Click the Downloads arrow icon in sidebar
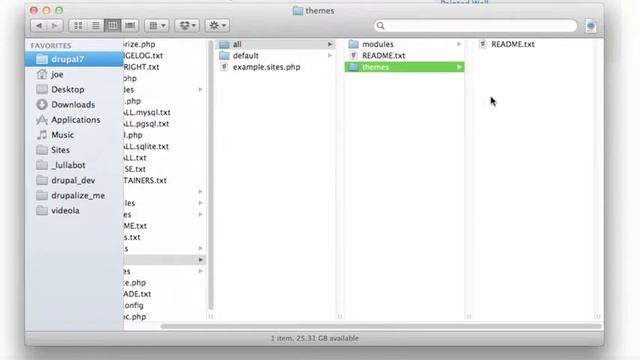 [42, 104]
